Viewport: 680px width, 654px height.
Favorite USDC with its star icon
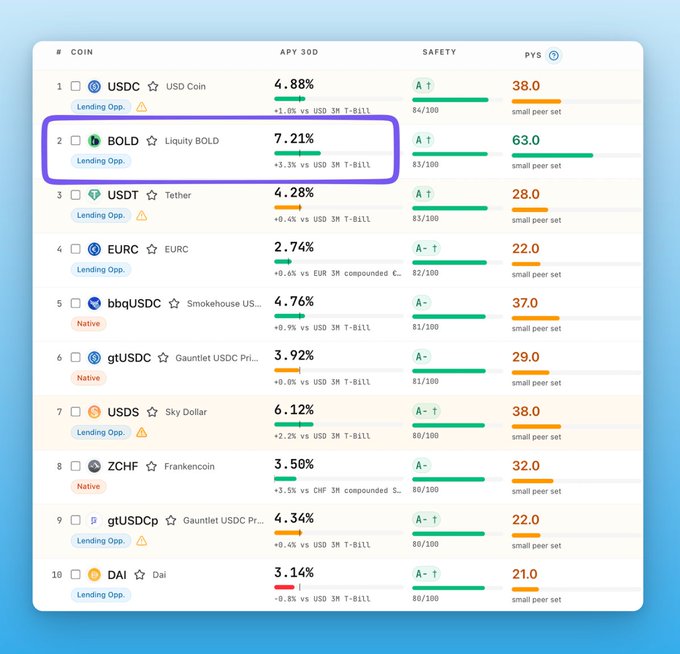(153, 86)
